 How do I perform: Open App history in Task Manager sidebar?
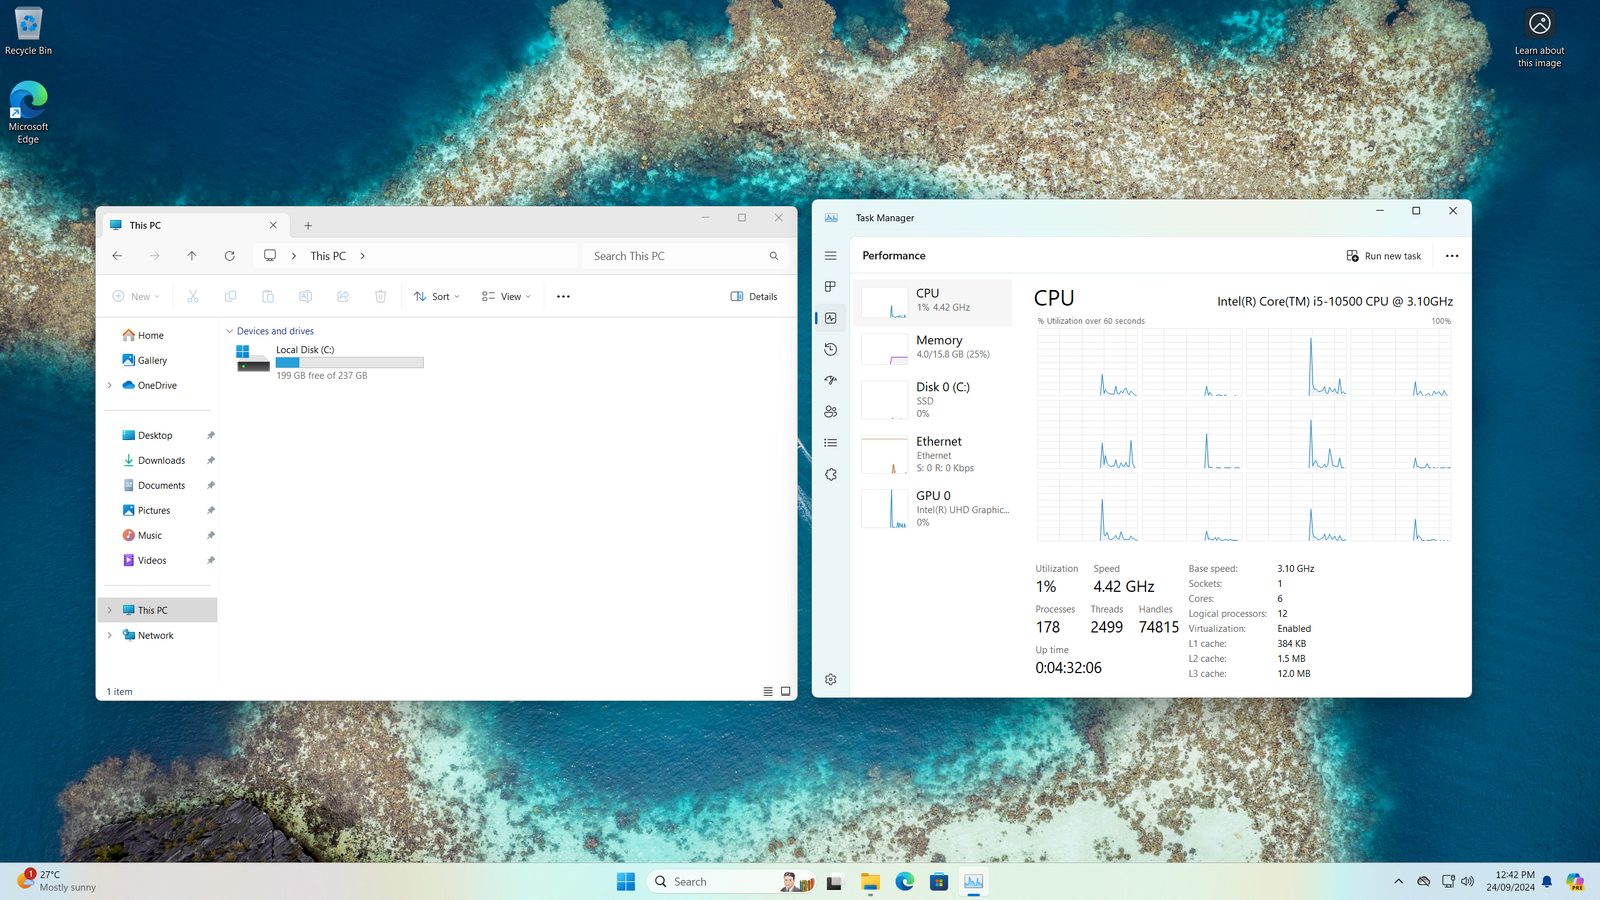point(830,349)
